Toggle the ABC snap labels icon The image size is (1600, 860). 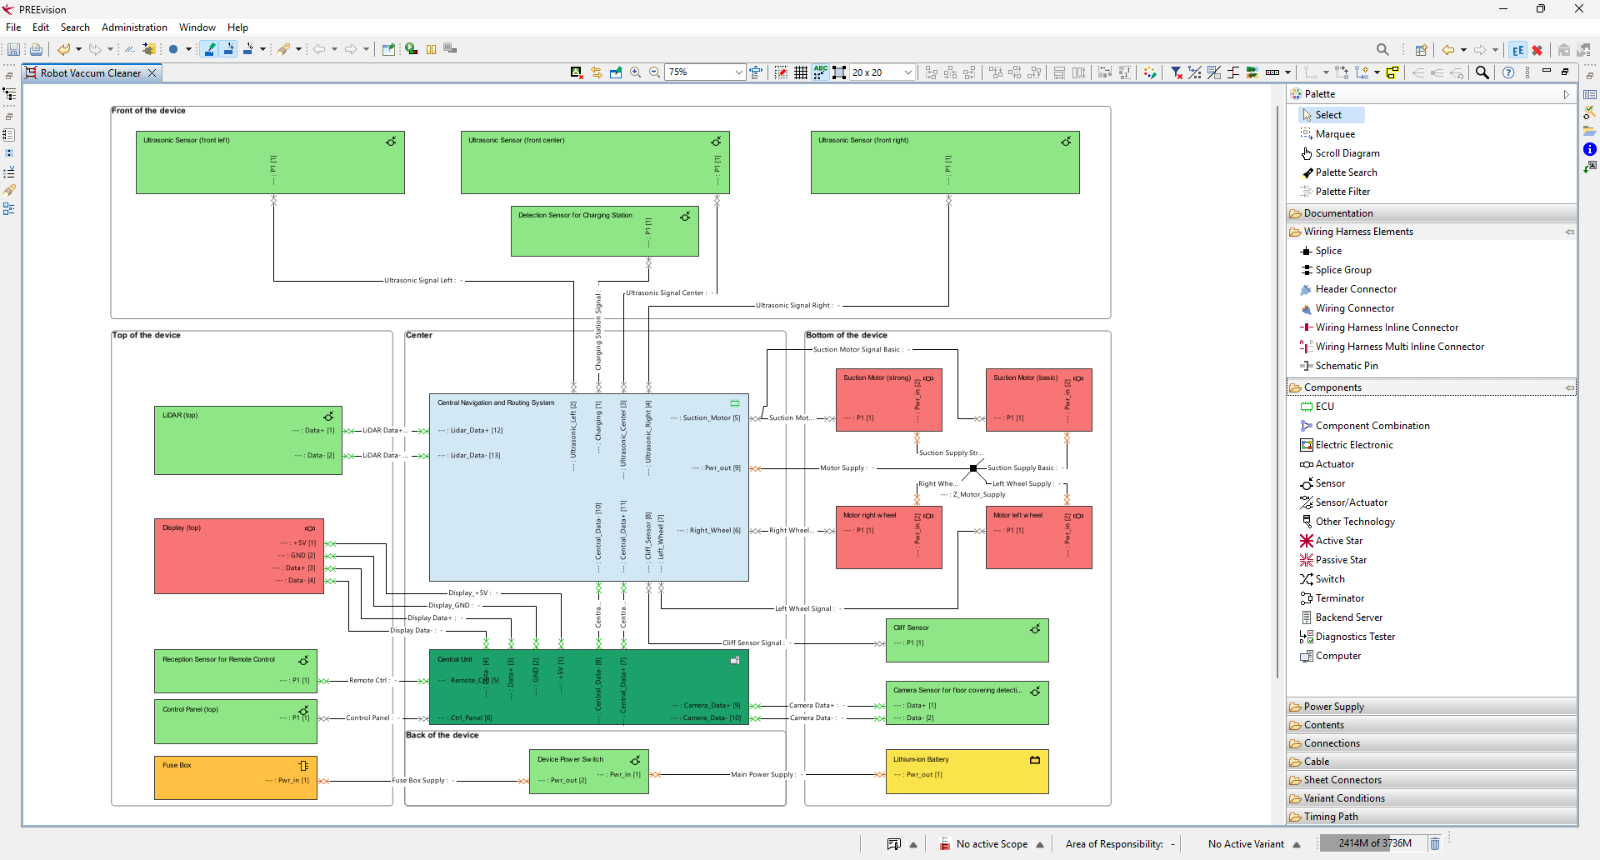point(820,73)
